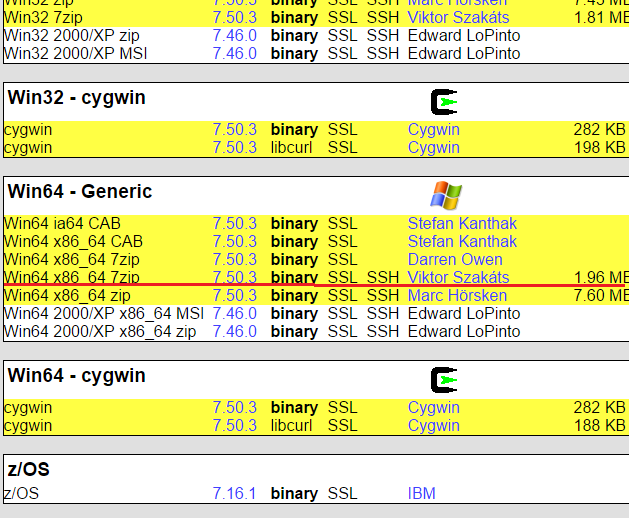629x518 pixels.
Task: Click the bold "z/OS" section heading
Action: click(28, 469)
